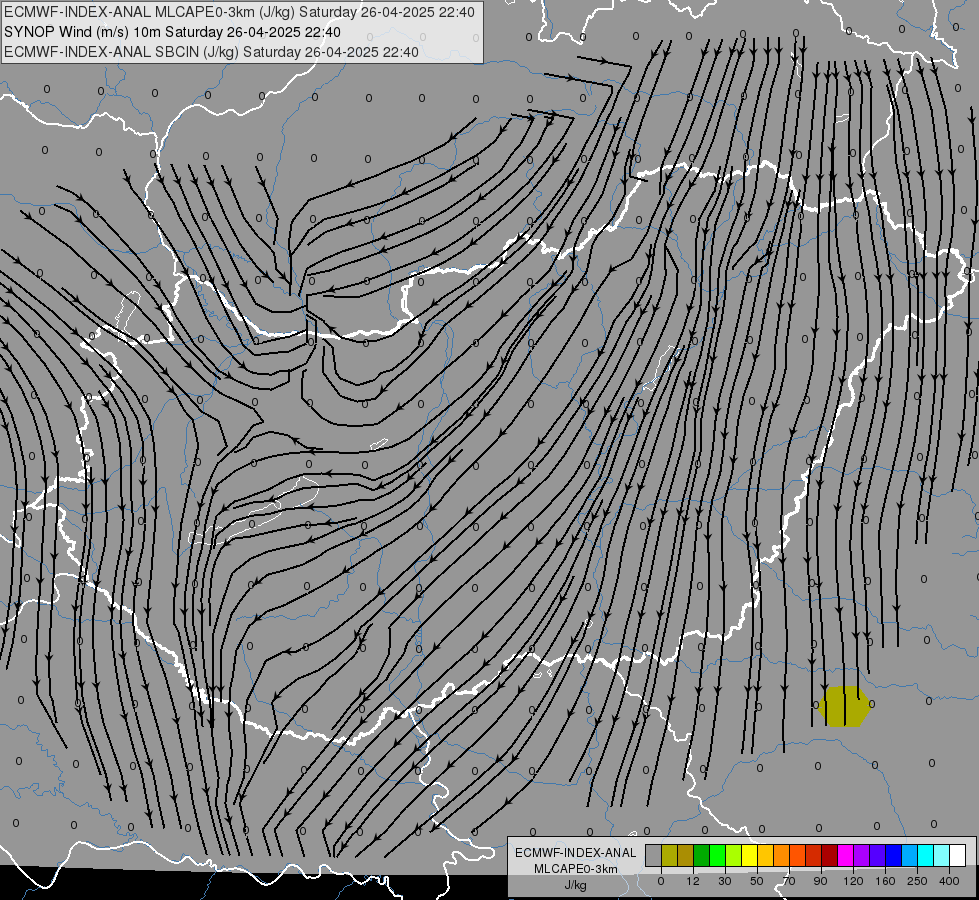This screenshot has height=900, width=979.
Task: Click the J/kg unit label in legend
Action: point(575,885)
